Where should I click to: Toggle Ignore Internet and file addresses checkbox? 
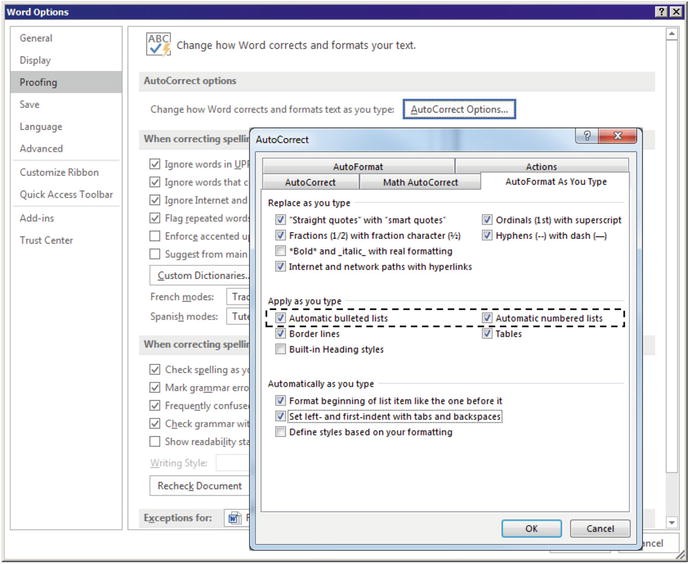(x=154, y=200)
